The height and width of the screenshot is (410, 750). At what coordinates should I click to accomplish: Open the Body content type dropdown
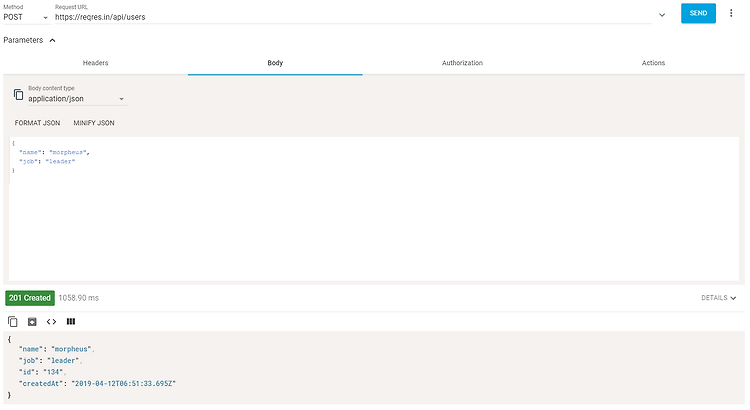pos(77,99)
